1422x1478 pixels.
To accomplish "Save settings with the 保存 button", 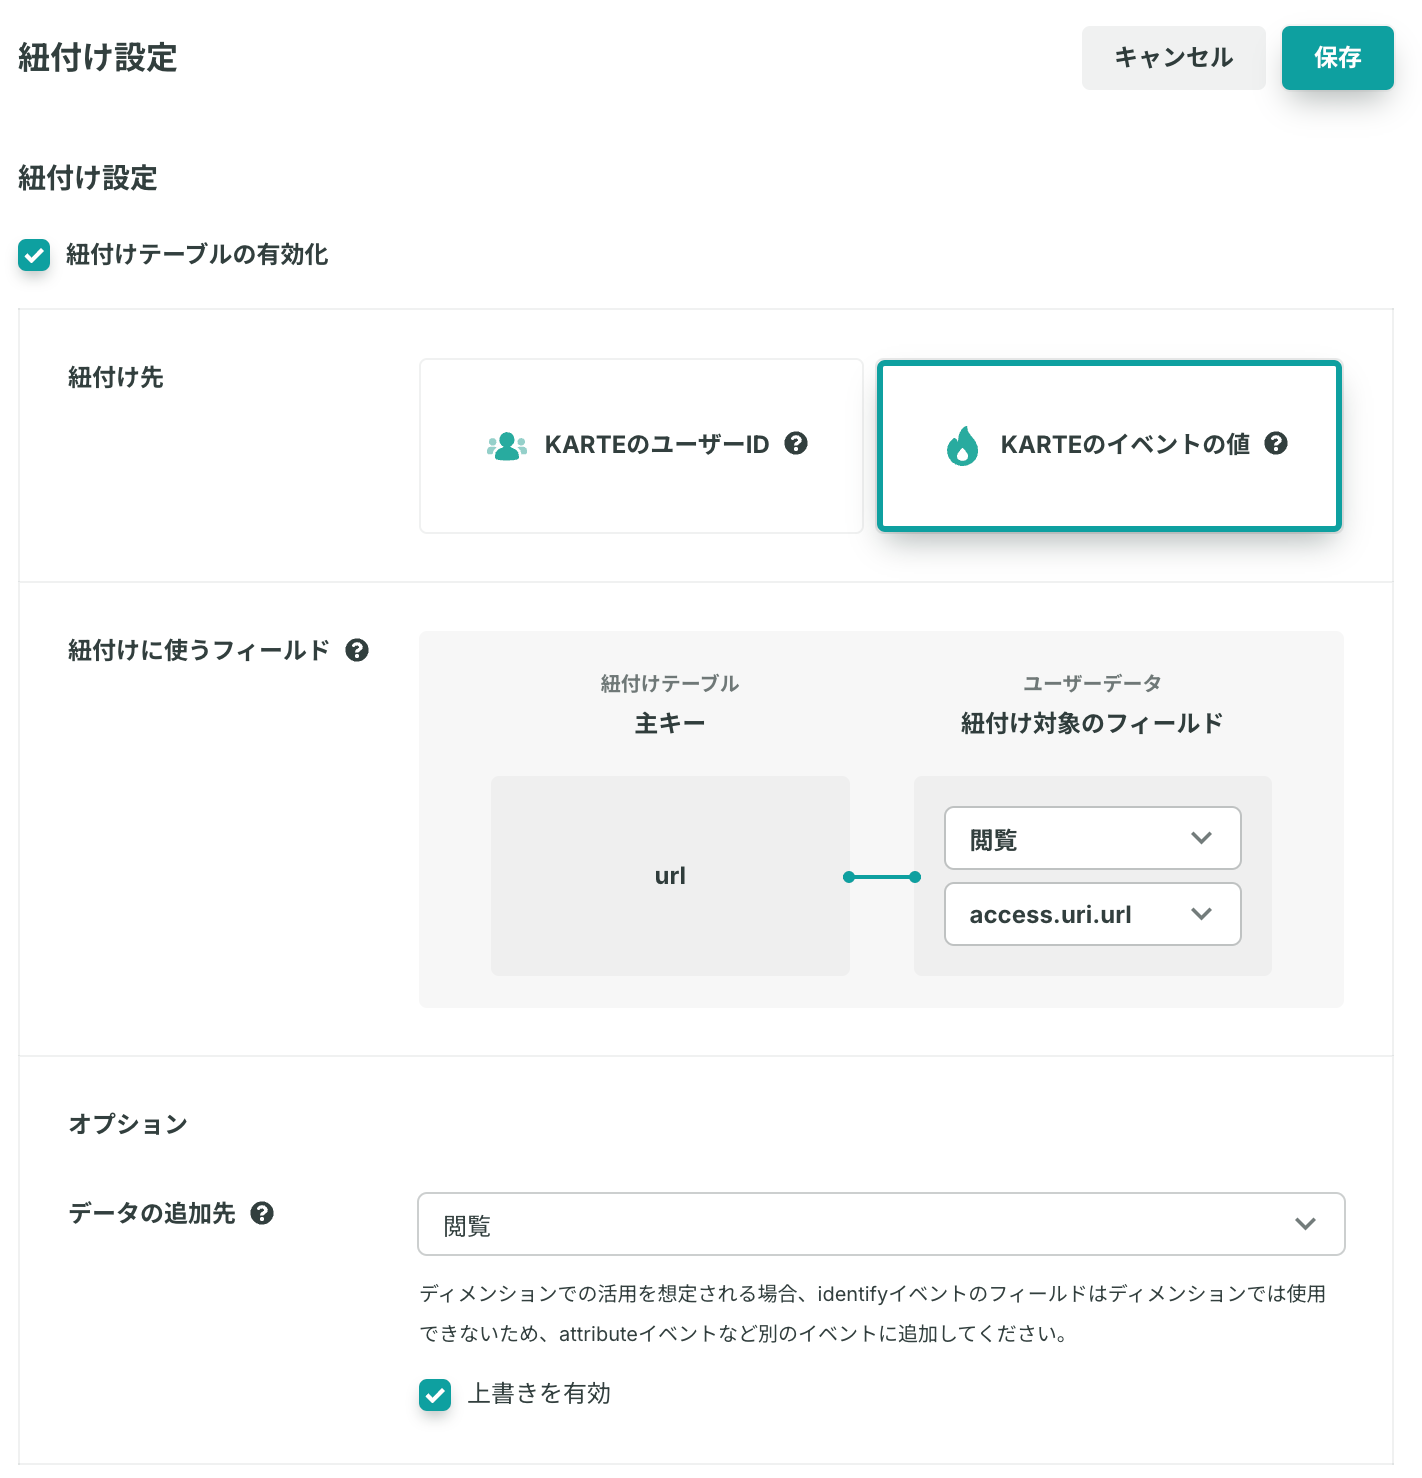I will click(x=1337, y=58).
